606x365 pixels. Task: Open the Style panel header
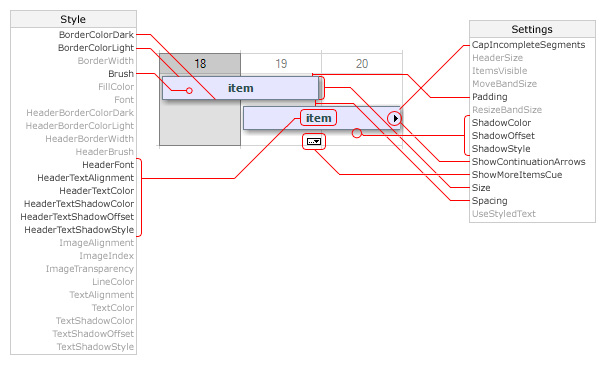(x=73, y=19)
